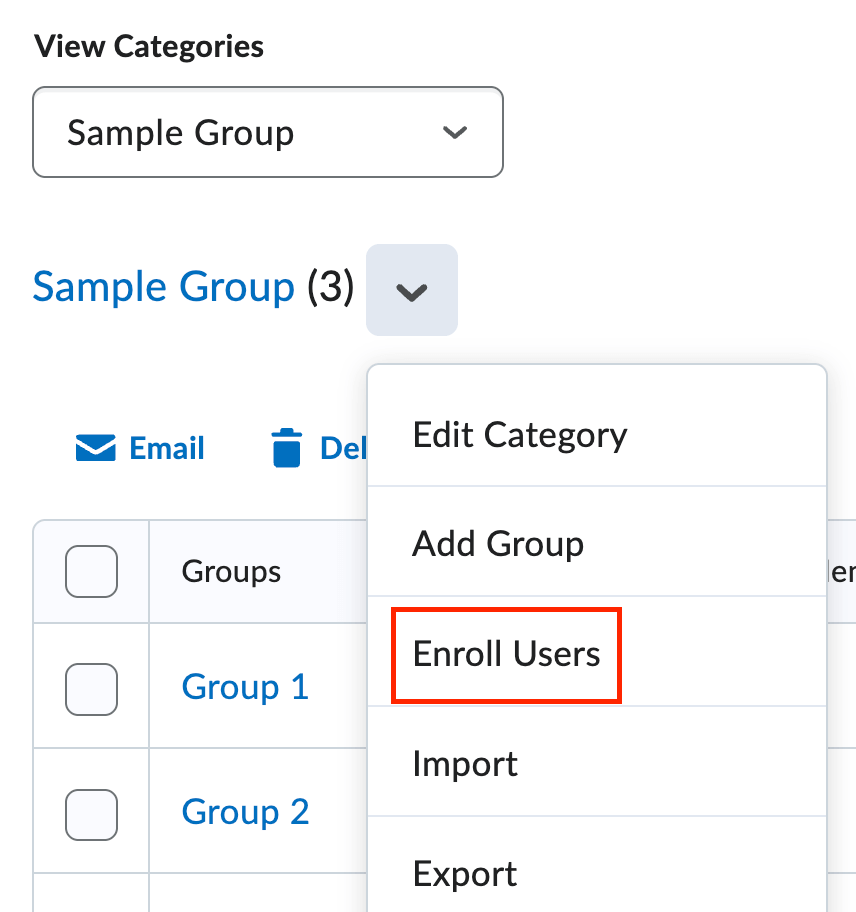The width and height of the screenshot is (856, 912).
Task: Open the Group 2 link
Action: click(x=244, y=812)
